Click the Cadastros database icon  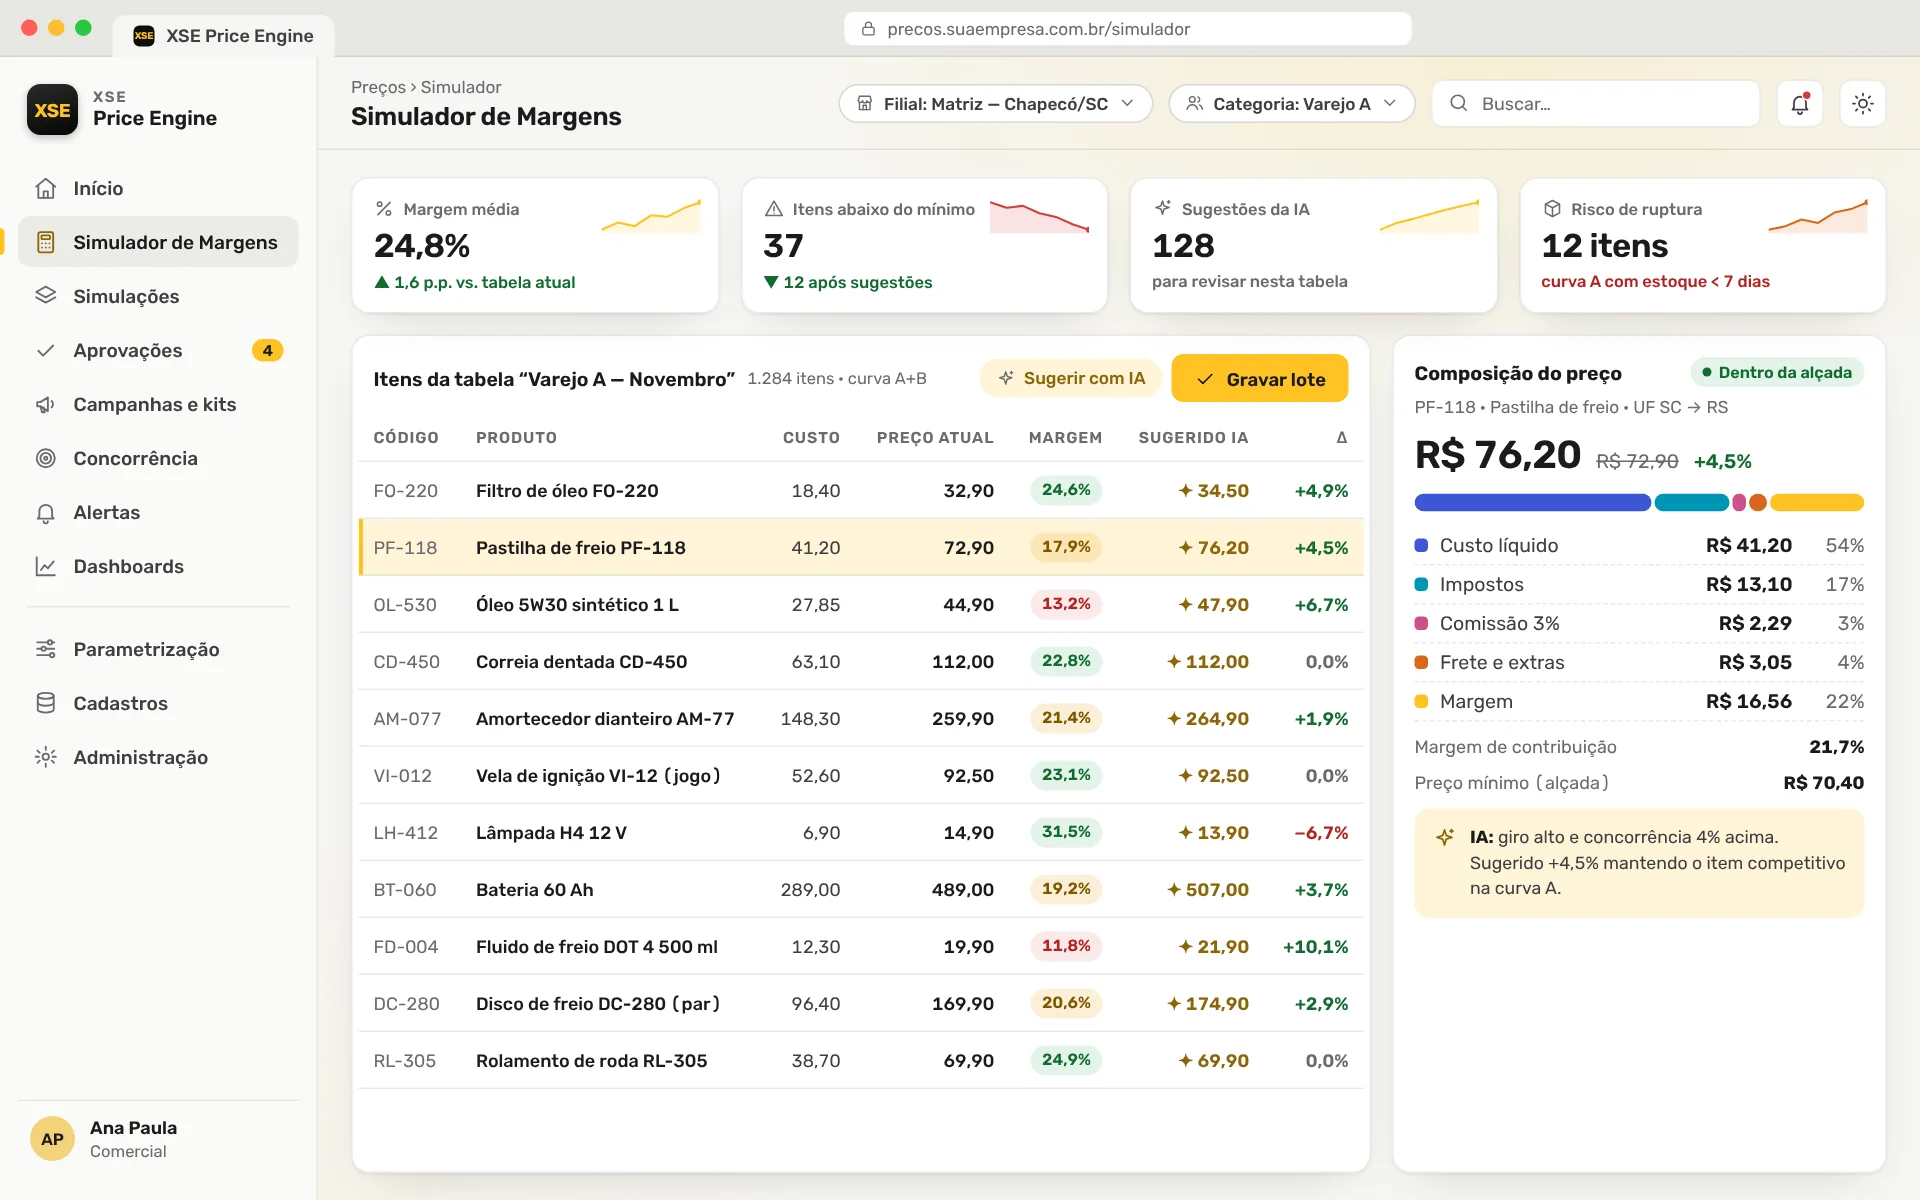46,703
